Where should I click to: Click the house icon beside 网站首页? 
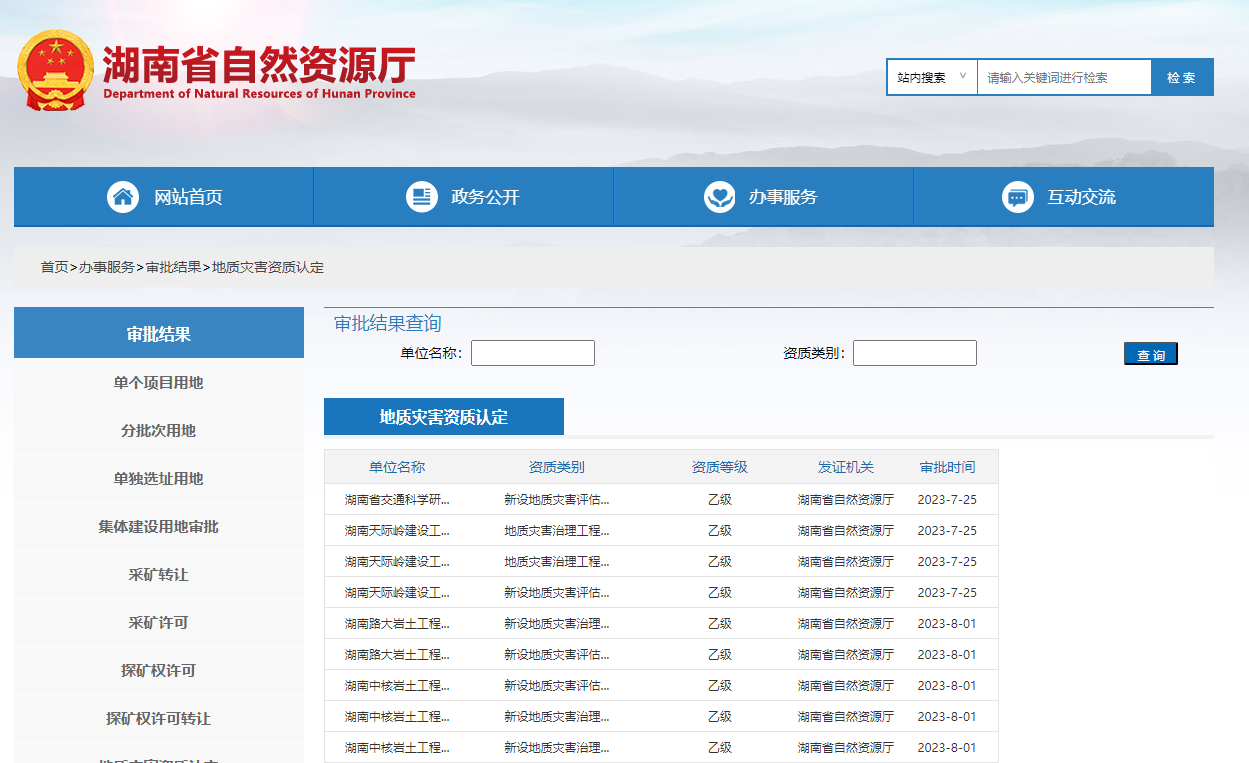tap(123, 197)
